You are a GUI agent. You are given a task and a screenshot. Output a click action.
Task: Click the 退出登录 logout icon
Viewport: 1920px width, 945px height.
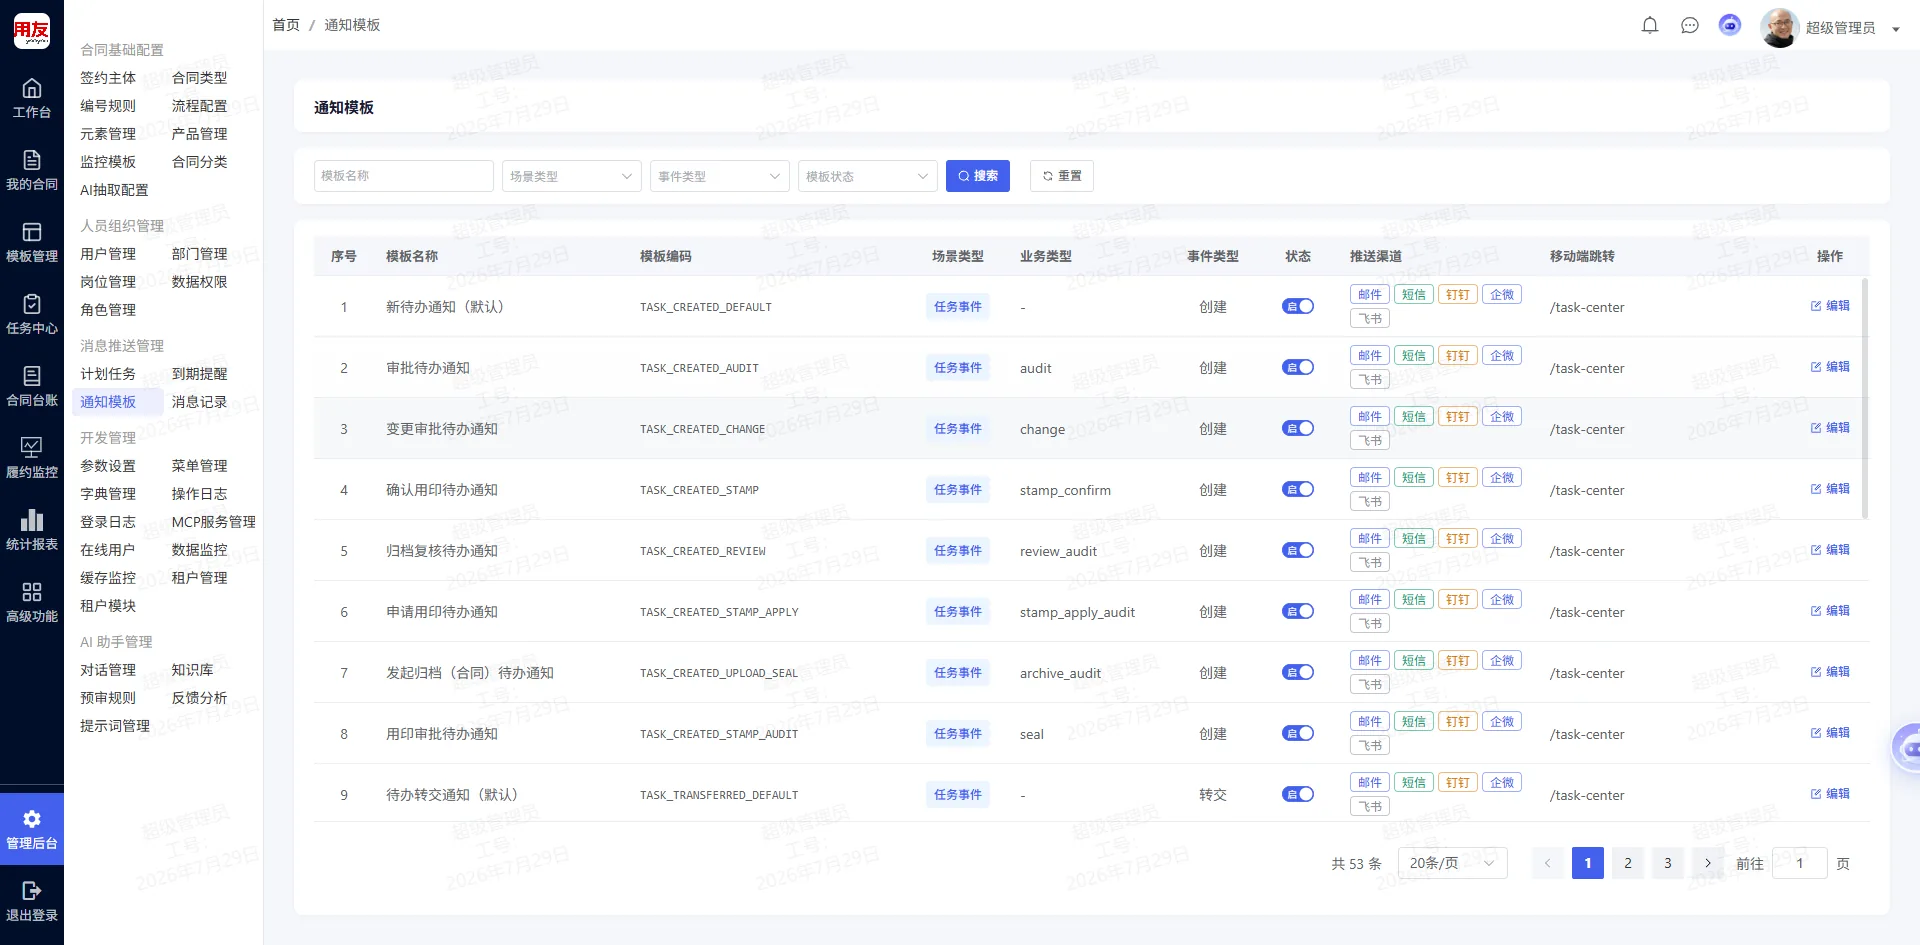point(32,901)
